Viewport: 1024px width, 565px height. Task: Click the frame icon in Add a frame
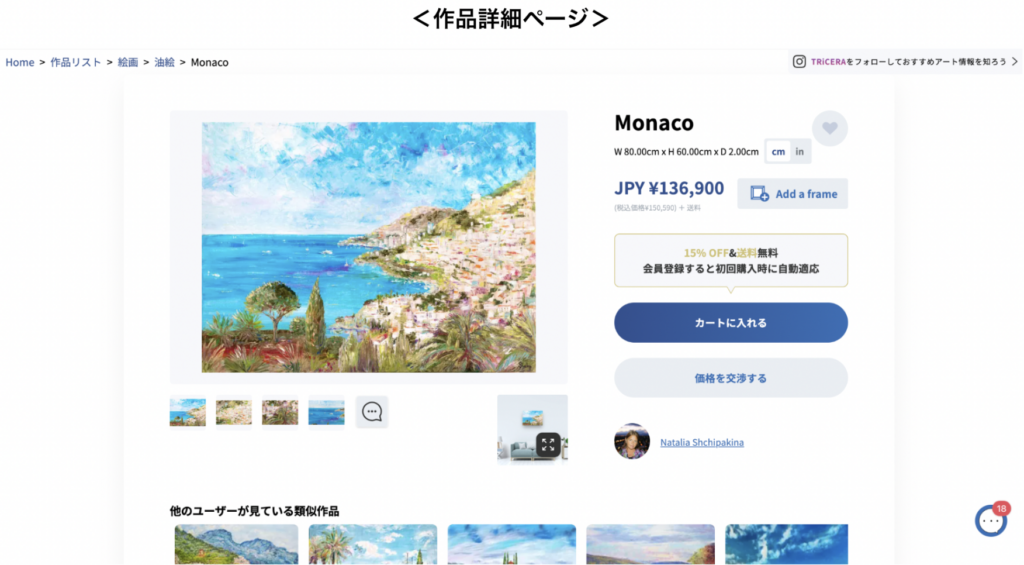[x=759, y=194]
